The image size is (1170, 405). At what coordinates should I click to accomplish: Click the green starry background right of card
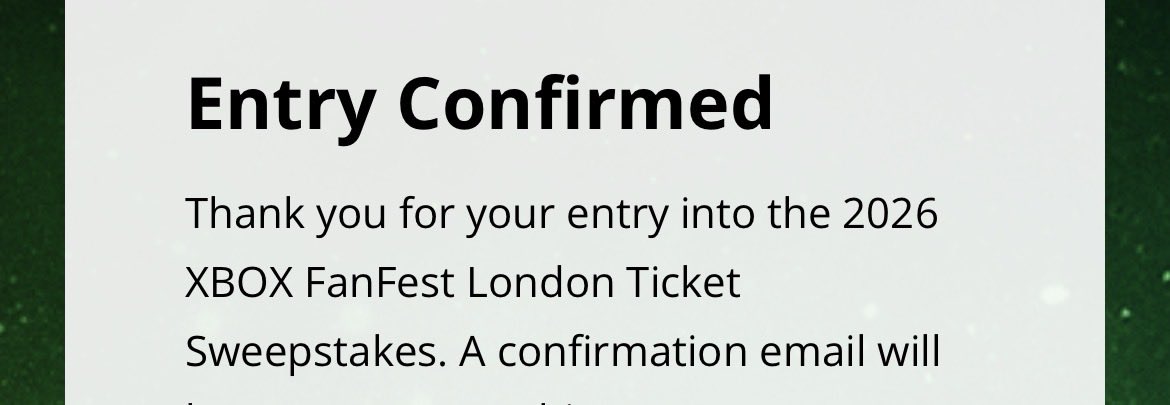pyautogui.click(x=1137, y=202)
